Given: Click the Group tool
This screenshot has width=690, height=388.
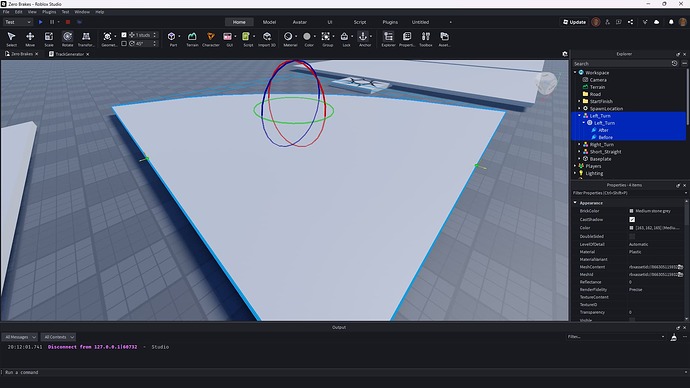Looking at the screenshot, I should (x=326, y=39).
